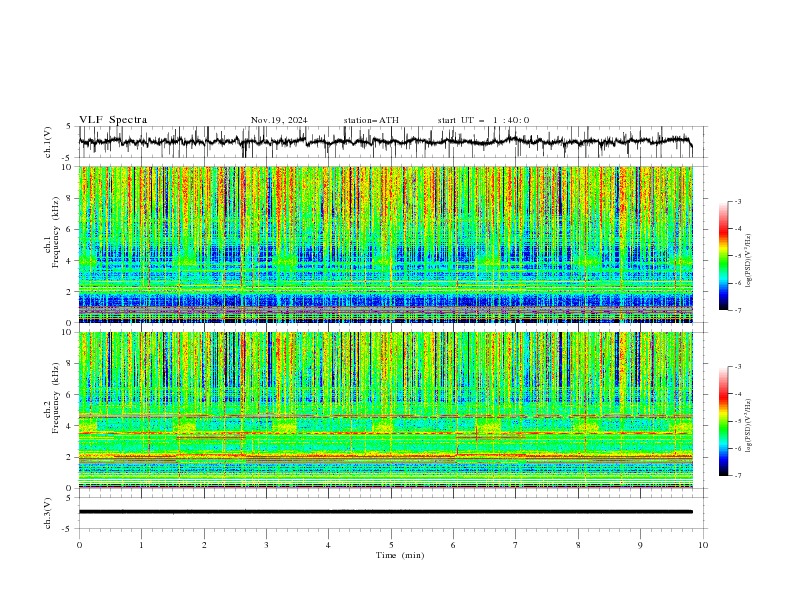Click the log(PSD) label beside ch.2 colorbar
This screenshot has width=792, height=612.
(749, 425)
